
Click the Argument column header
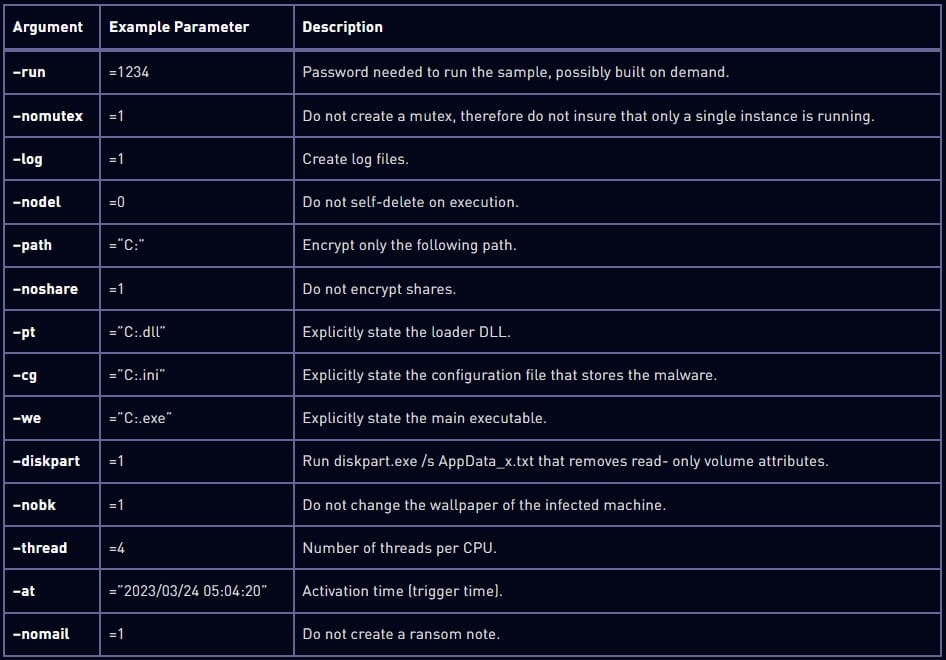click(x=48, y=27)
